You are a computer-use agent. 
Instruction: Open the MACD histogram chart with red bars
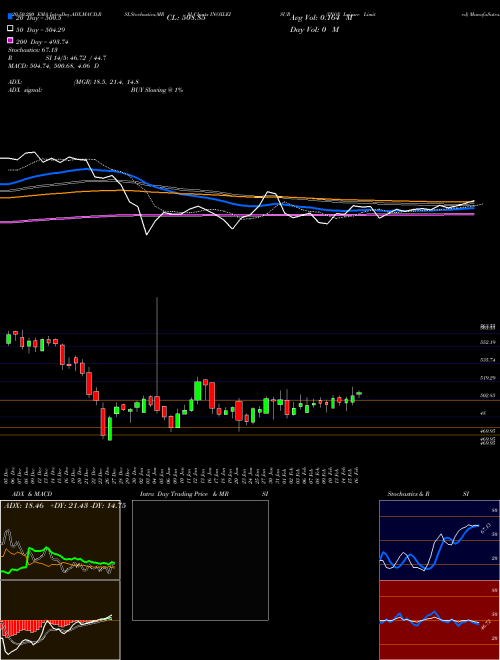click(x=60, y=620)
